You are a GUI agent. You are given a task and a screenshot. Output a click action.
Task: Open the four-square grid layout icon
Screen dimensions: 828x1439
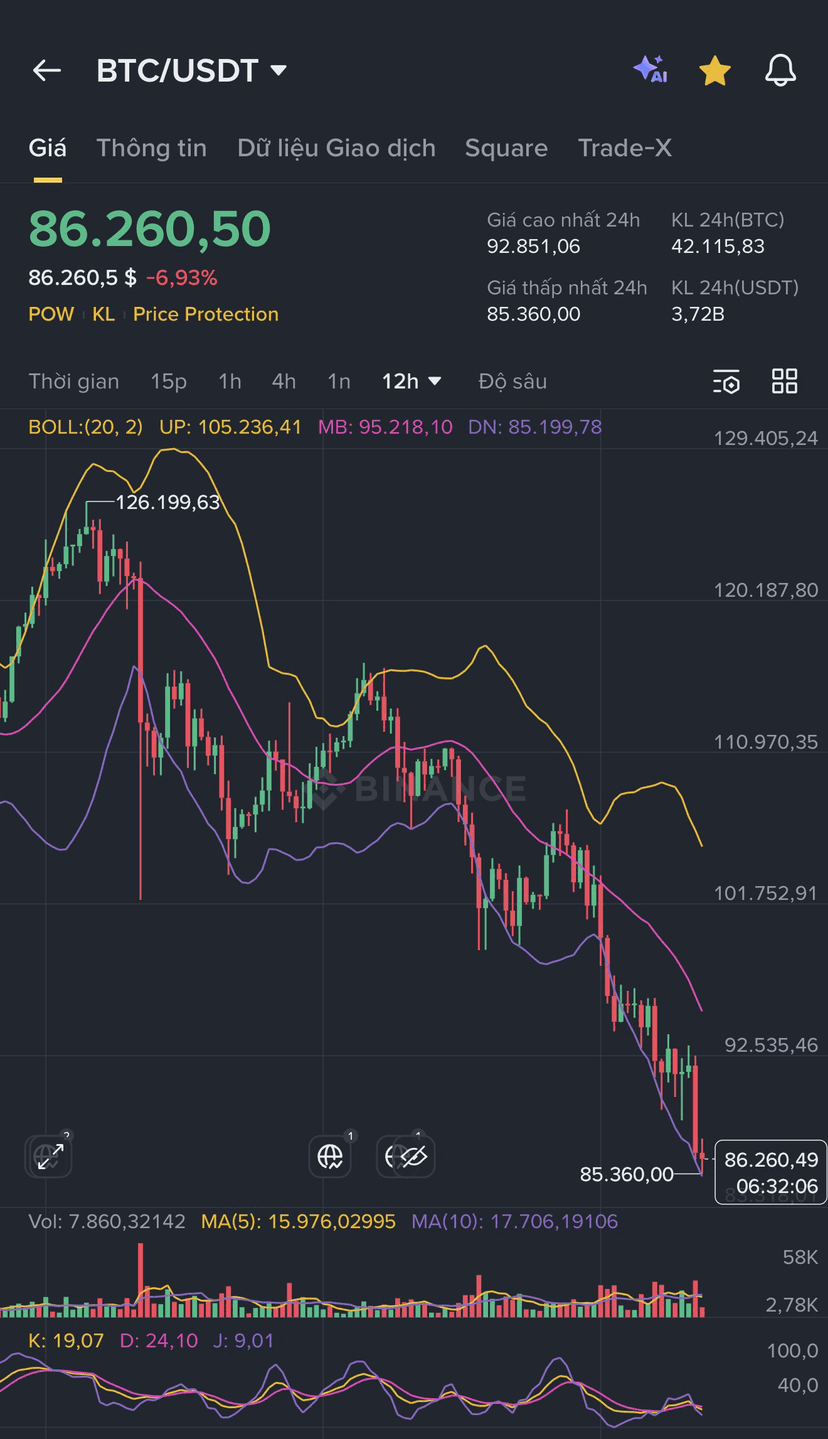tap(785, 381)
